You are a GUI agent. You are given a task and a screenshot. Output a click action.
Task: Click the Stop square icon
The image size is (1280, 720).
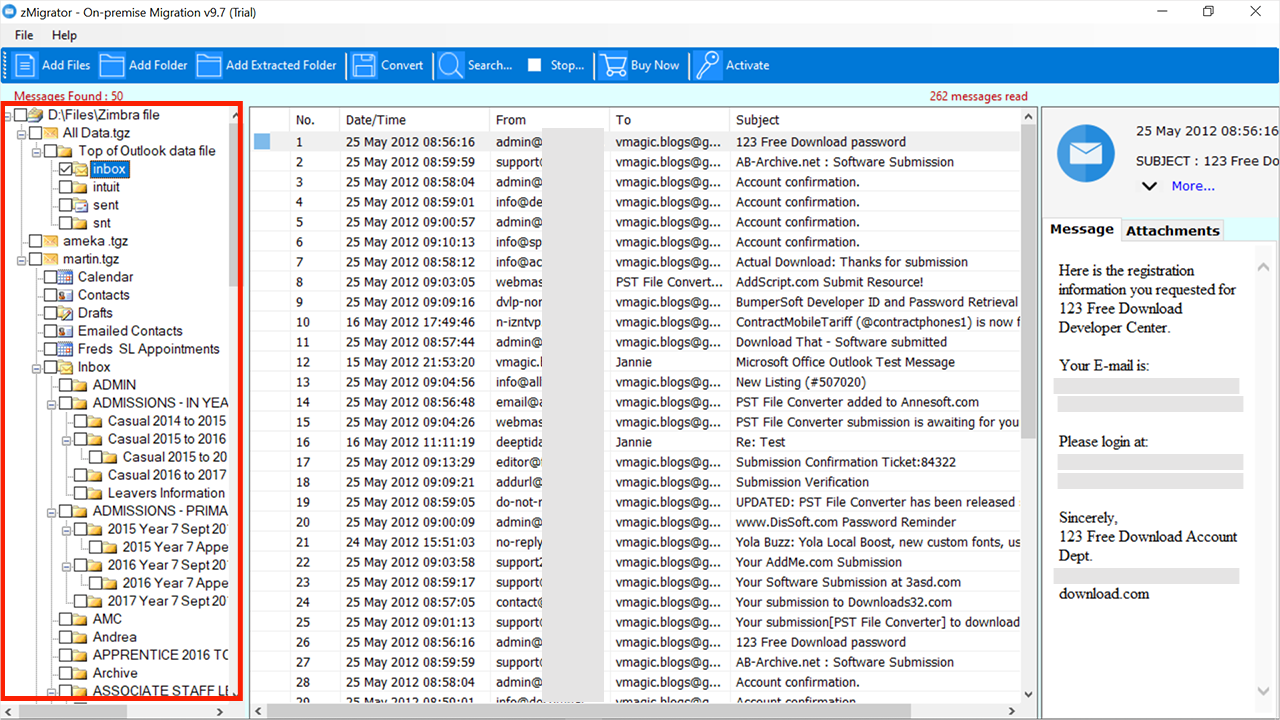pos(535,65)
